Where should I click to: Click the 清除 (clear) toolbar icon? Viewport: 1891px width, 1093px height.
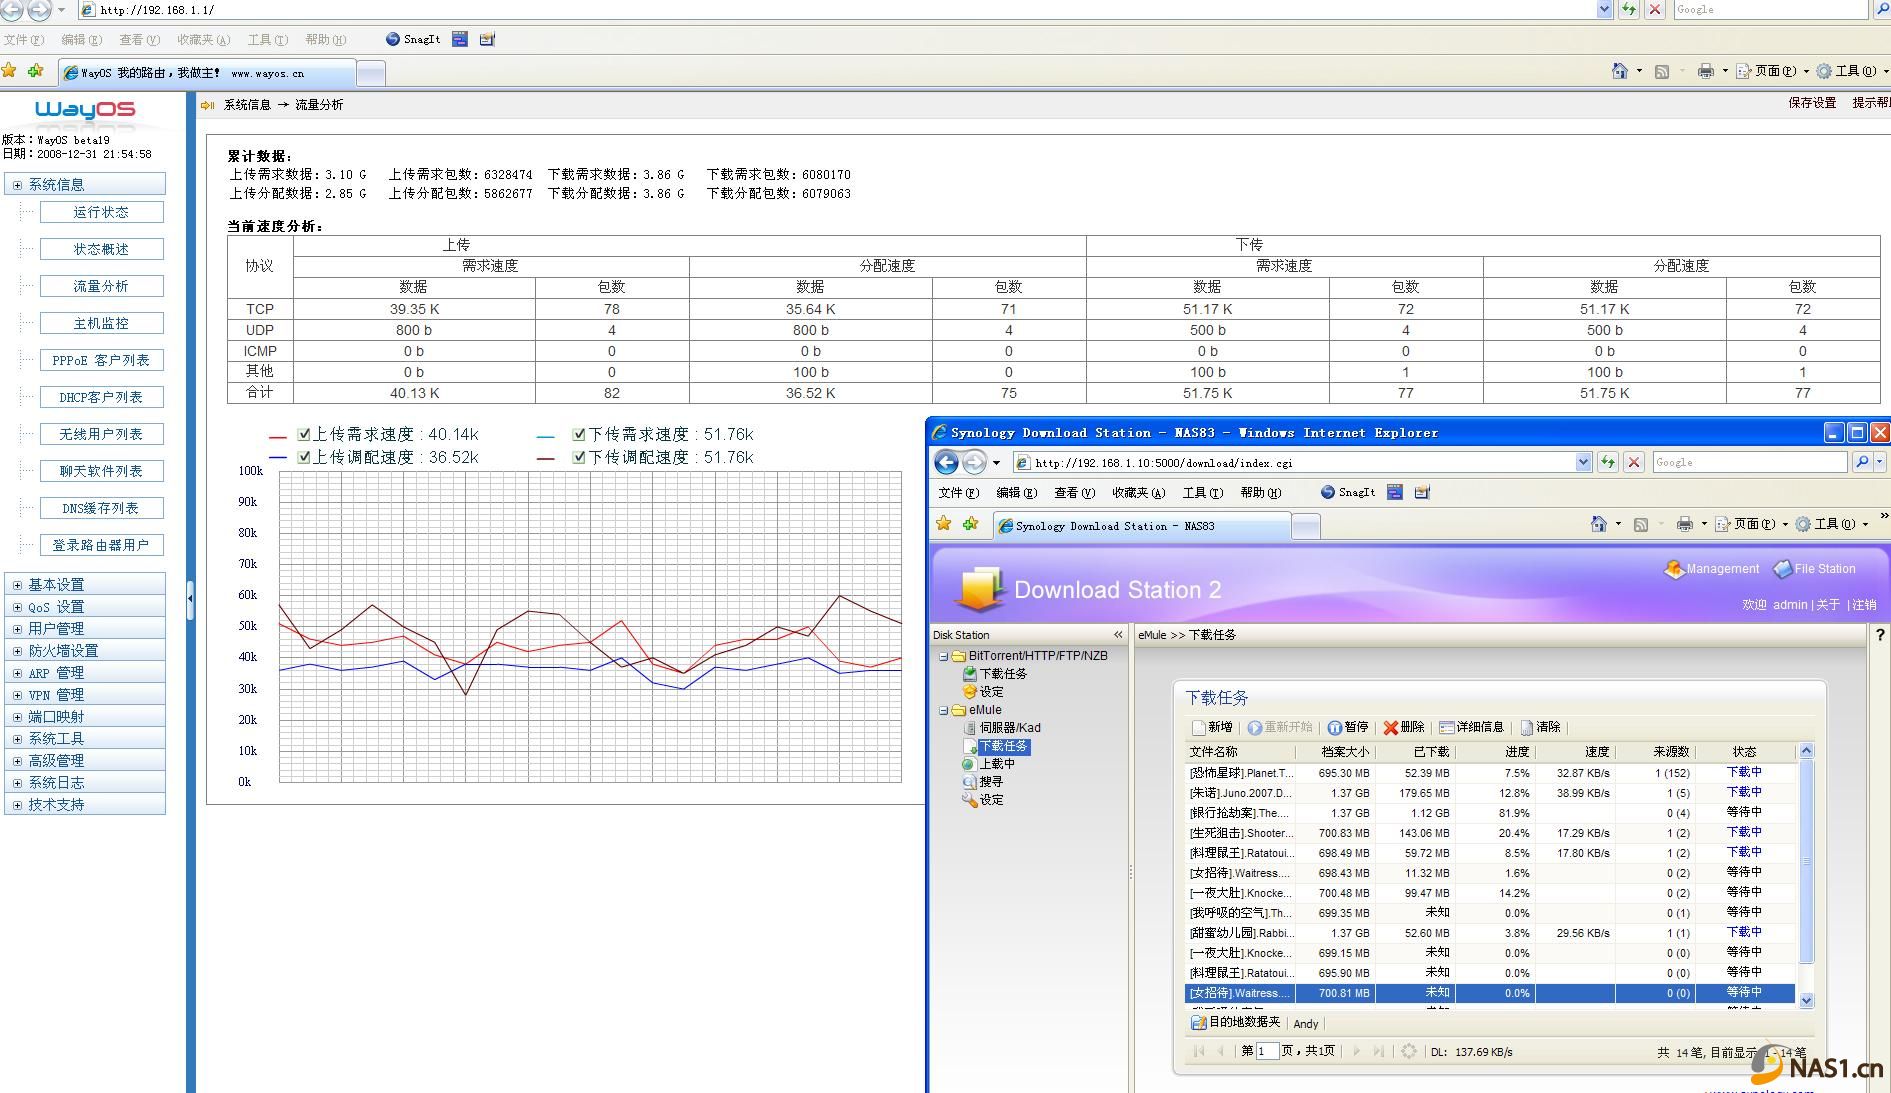[1526, 727]
